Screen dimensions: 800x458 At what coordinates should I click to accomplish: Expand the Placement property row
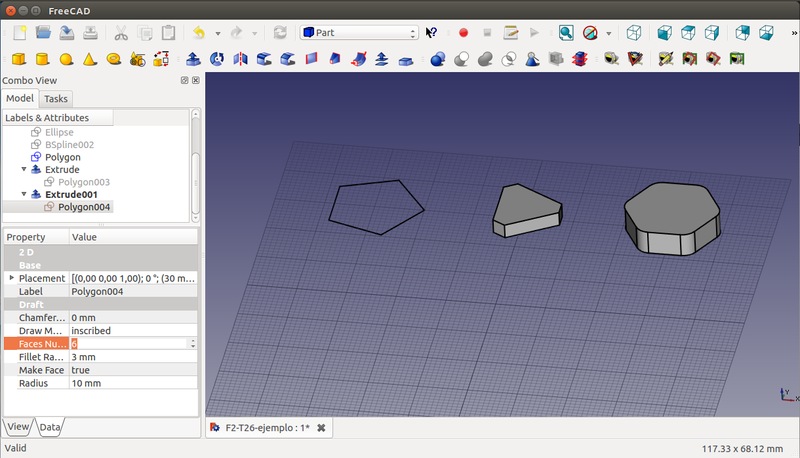[x=12, y=277]
